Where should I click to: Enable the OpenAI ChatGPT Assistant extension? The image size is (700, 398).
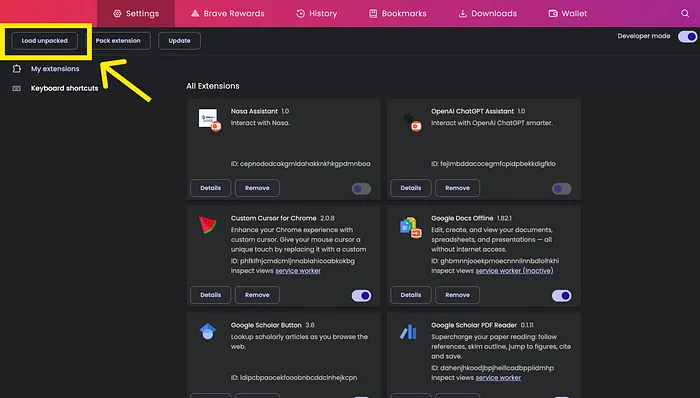click(561, 189)
